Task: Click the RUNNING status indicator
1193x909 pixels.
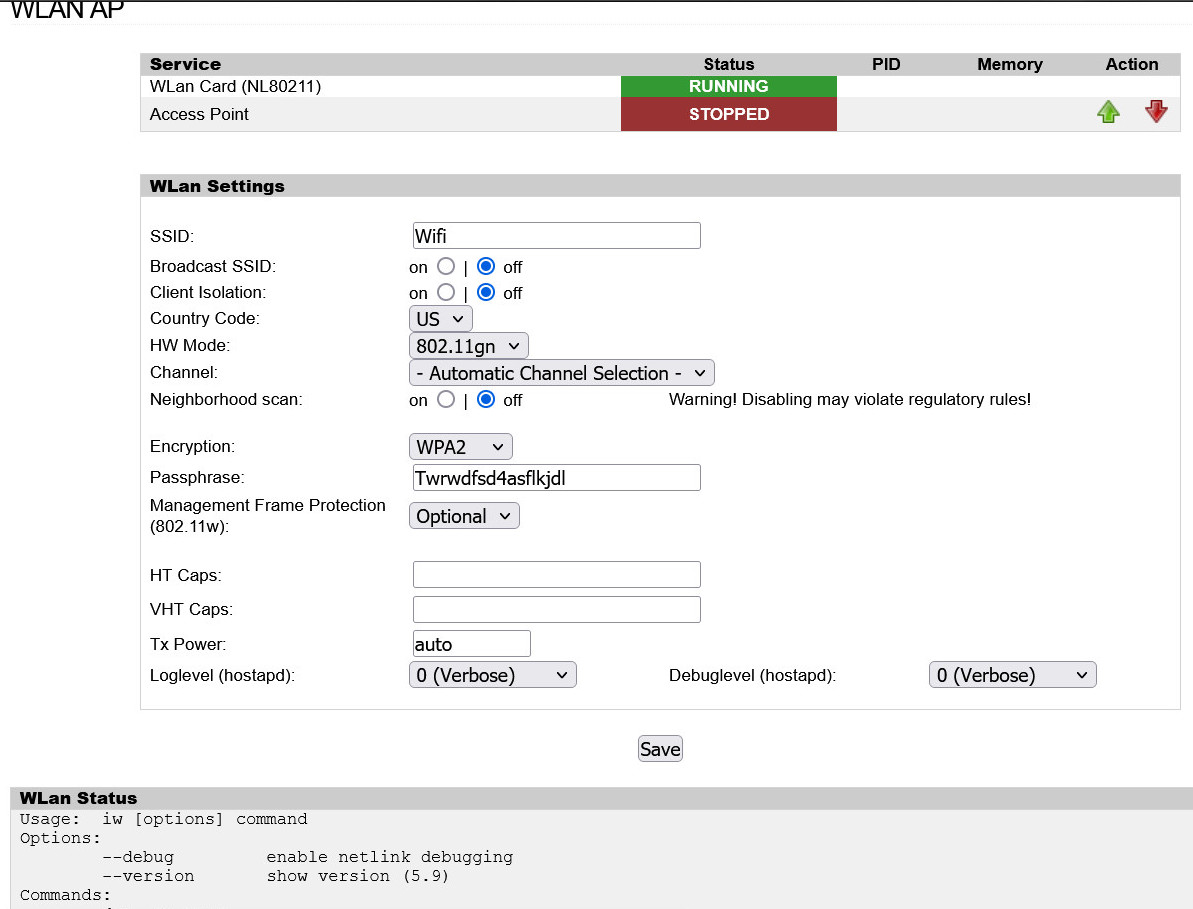Action: point(728,86)
